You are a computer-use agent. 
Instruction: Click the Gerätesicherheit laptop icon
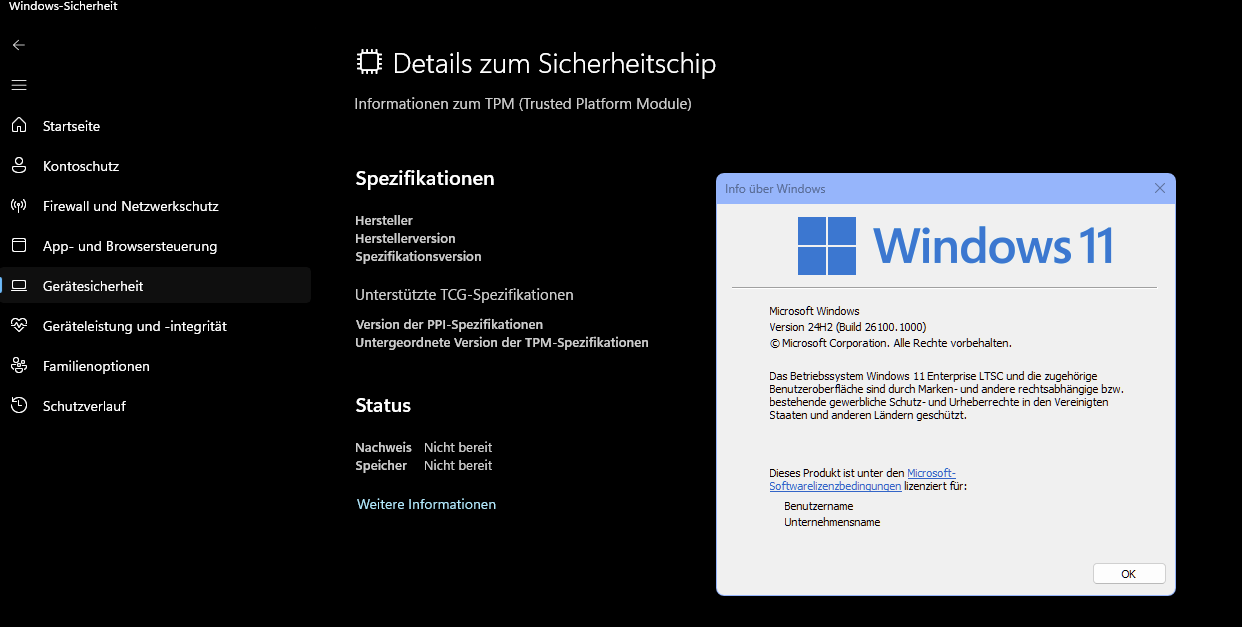click(19, 285)
